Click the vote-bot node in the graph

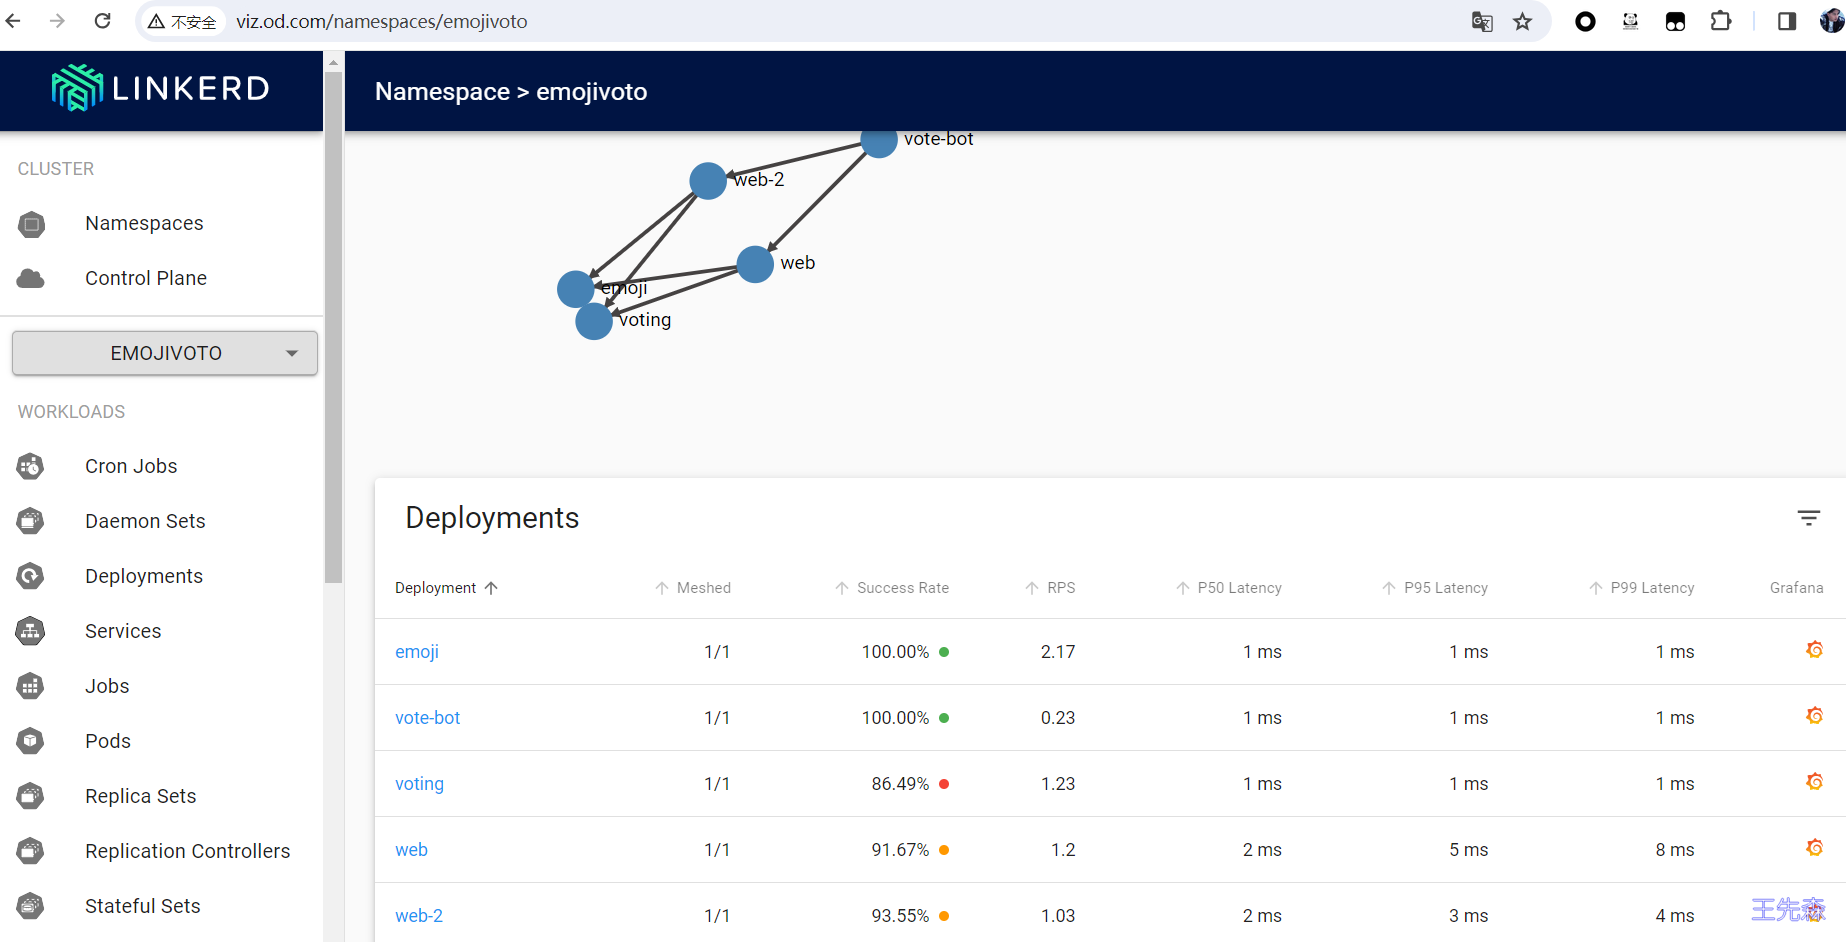coord(878,142)
